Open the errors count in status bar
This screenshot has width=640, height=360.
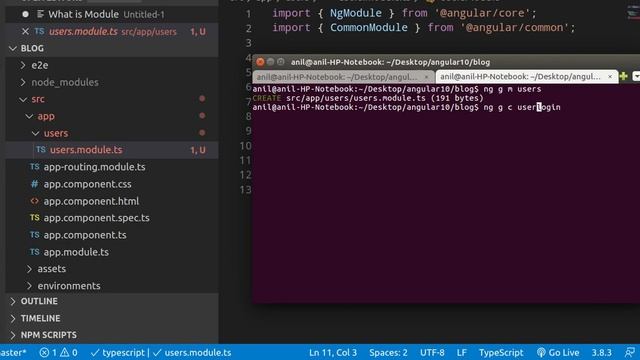pyautogui.click(x=48, y=353)
